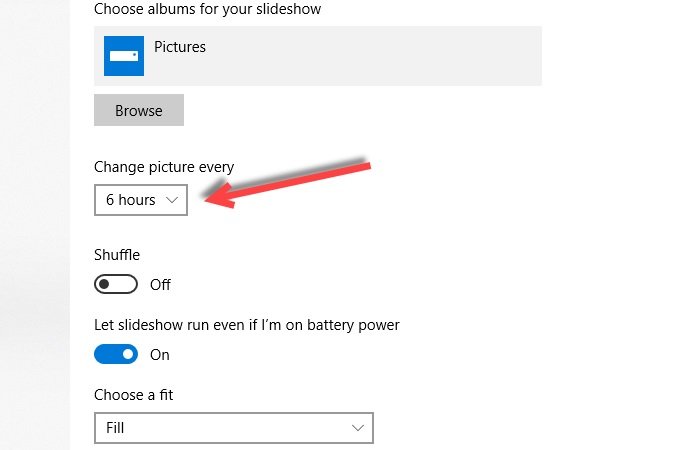This screenshot has height=450, width=700.
Task: Click the Browse button
Action: [x=139, y=110]
